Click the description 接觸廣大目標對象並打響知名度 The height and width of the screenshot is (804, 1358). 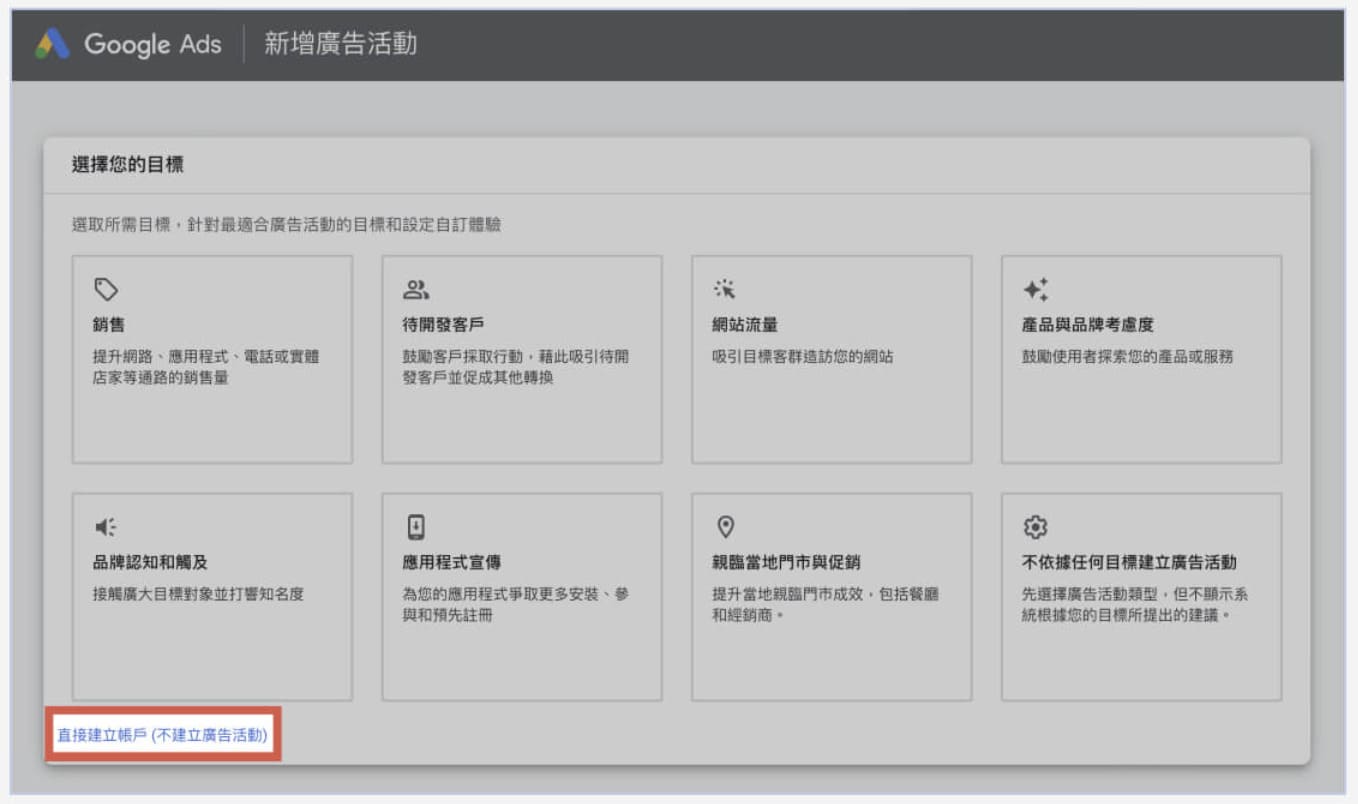click(x=198, y=594)
